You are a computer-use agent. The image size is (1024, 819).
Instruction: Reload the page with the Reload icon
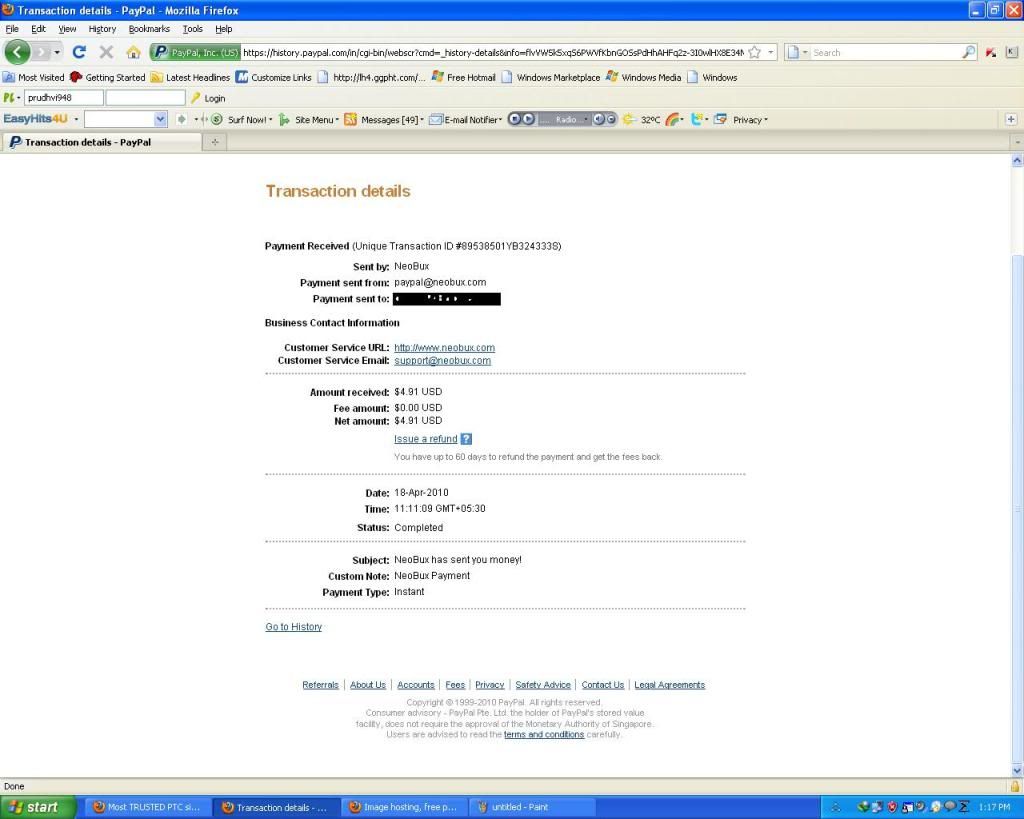[x=79, y=52]
